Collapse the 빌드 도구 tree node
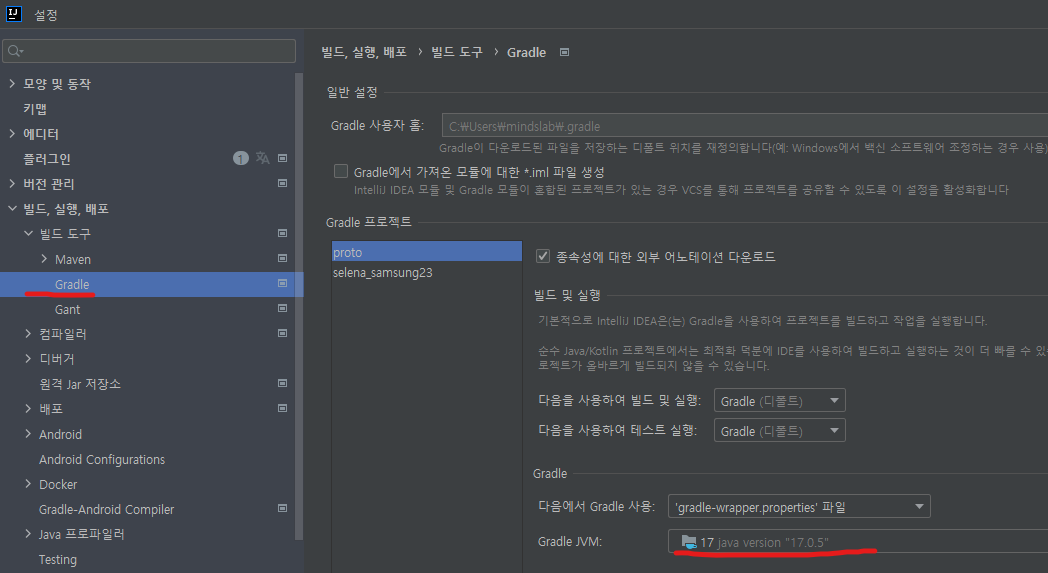The height and width of the screenshot is (573, 1048). coord(28,233)
